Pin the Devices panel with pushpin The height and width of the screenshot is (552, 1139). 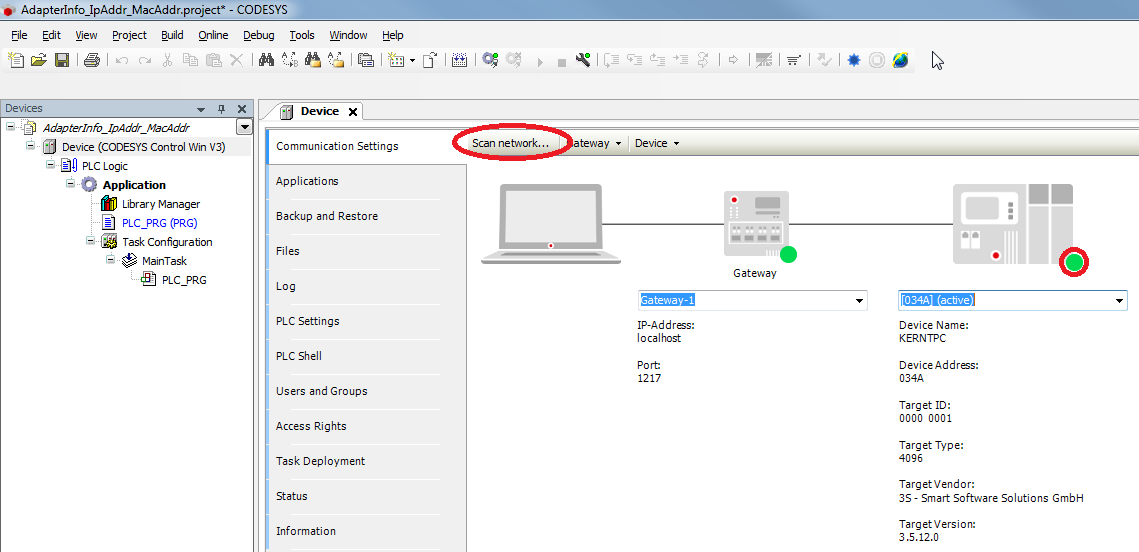click(x=221, y=109)
